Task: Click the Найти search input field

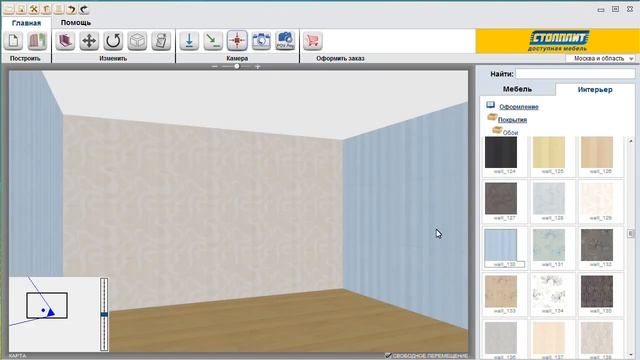Action: [x=575, y=74]
